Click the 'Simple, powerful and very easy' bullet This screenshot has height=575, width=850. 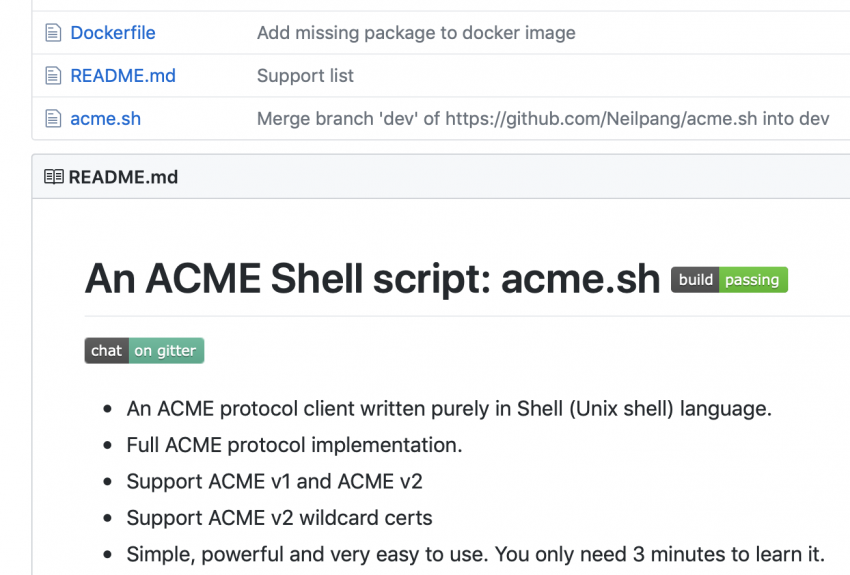click(x=475, y=554)
